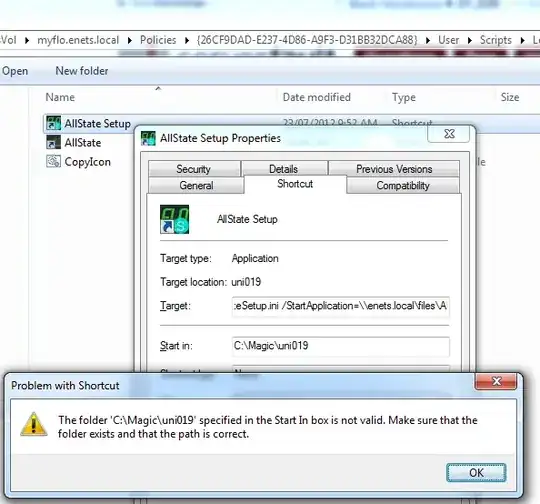This screenshot has height=504, width=540.
Task: Click the Target type value Application
Action: coord(255,259)
